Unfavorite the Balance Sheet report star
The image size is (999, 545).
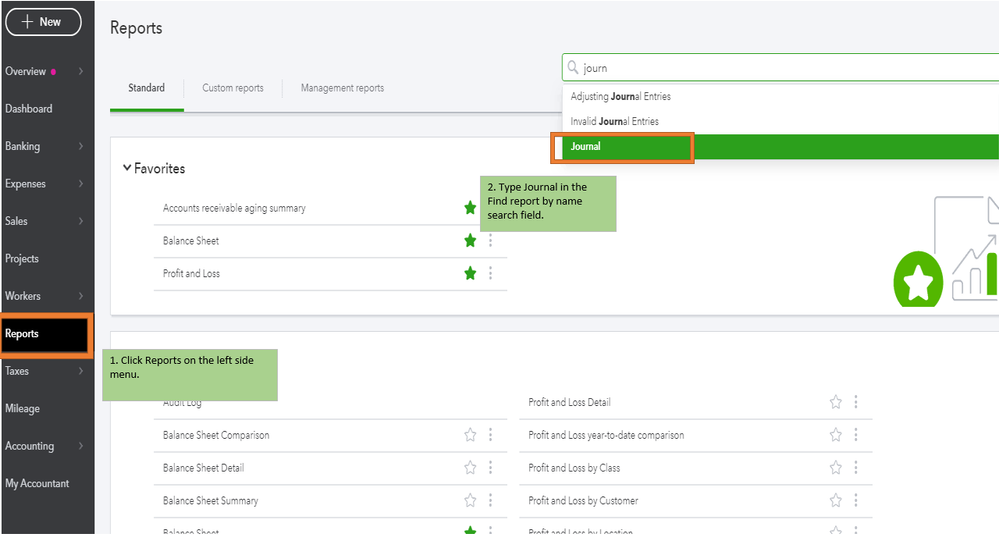pos(470,241)
